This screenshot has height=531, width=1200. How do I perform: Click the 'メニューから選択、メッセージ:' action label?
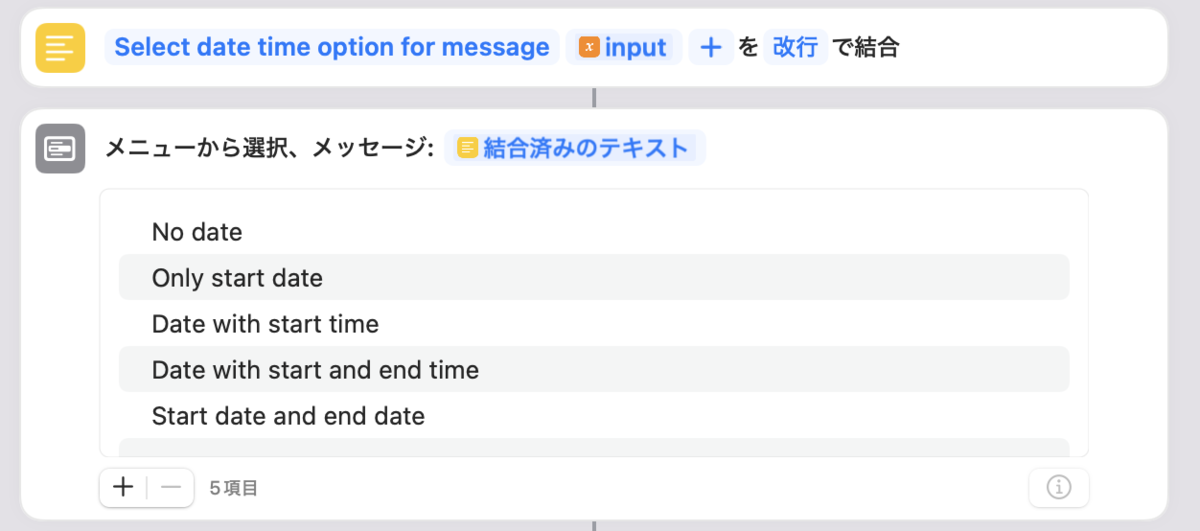270,148
